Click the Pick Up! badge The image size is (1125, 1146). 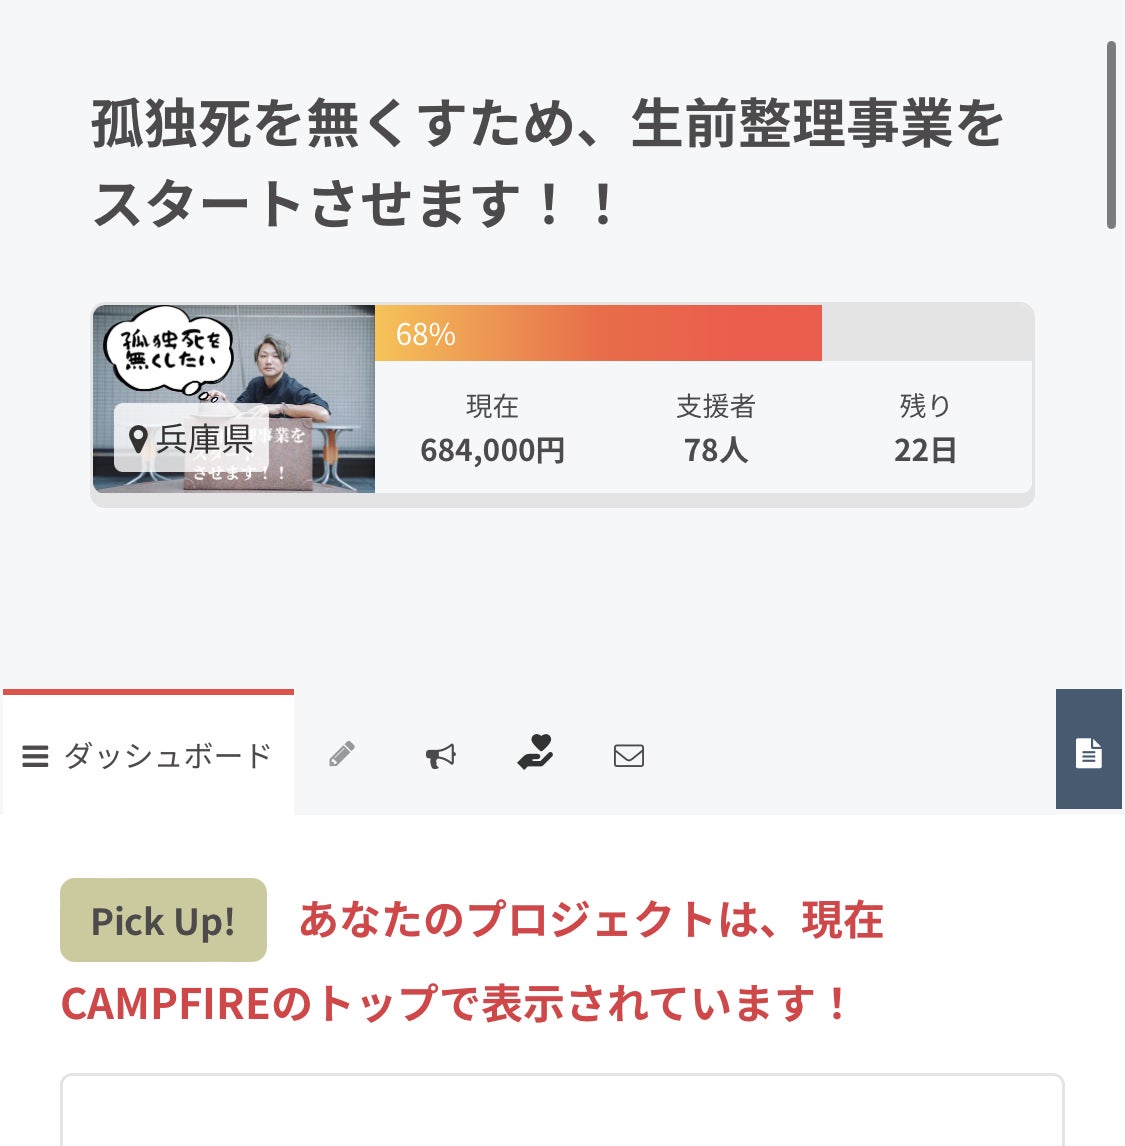163,920
